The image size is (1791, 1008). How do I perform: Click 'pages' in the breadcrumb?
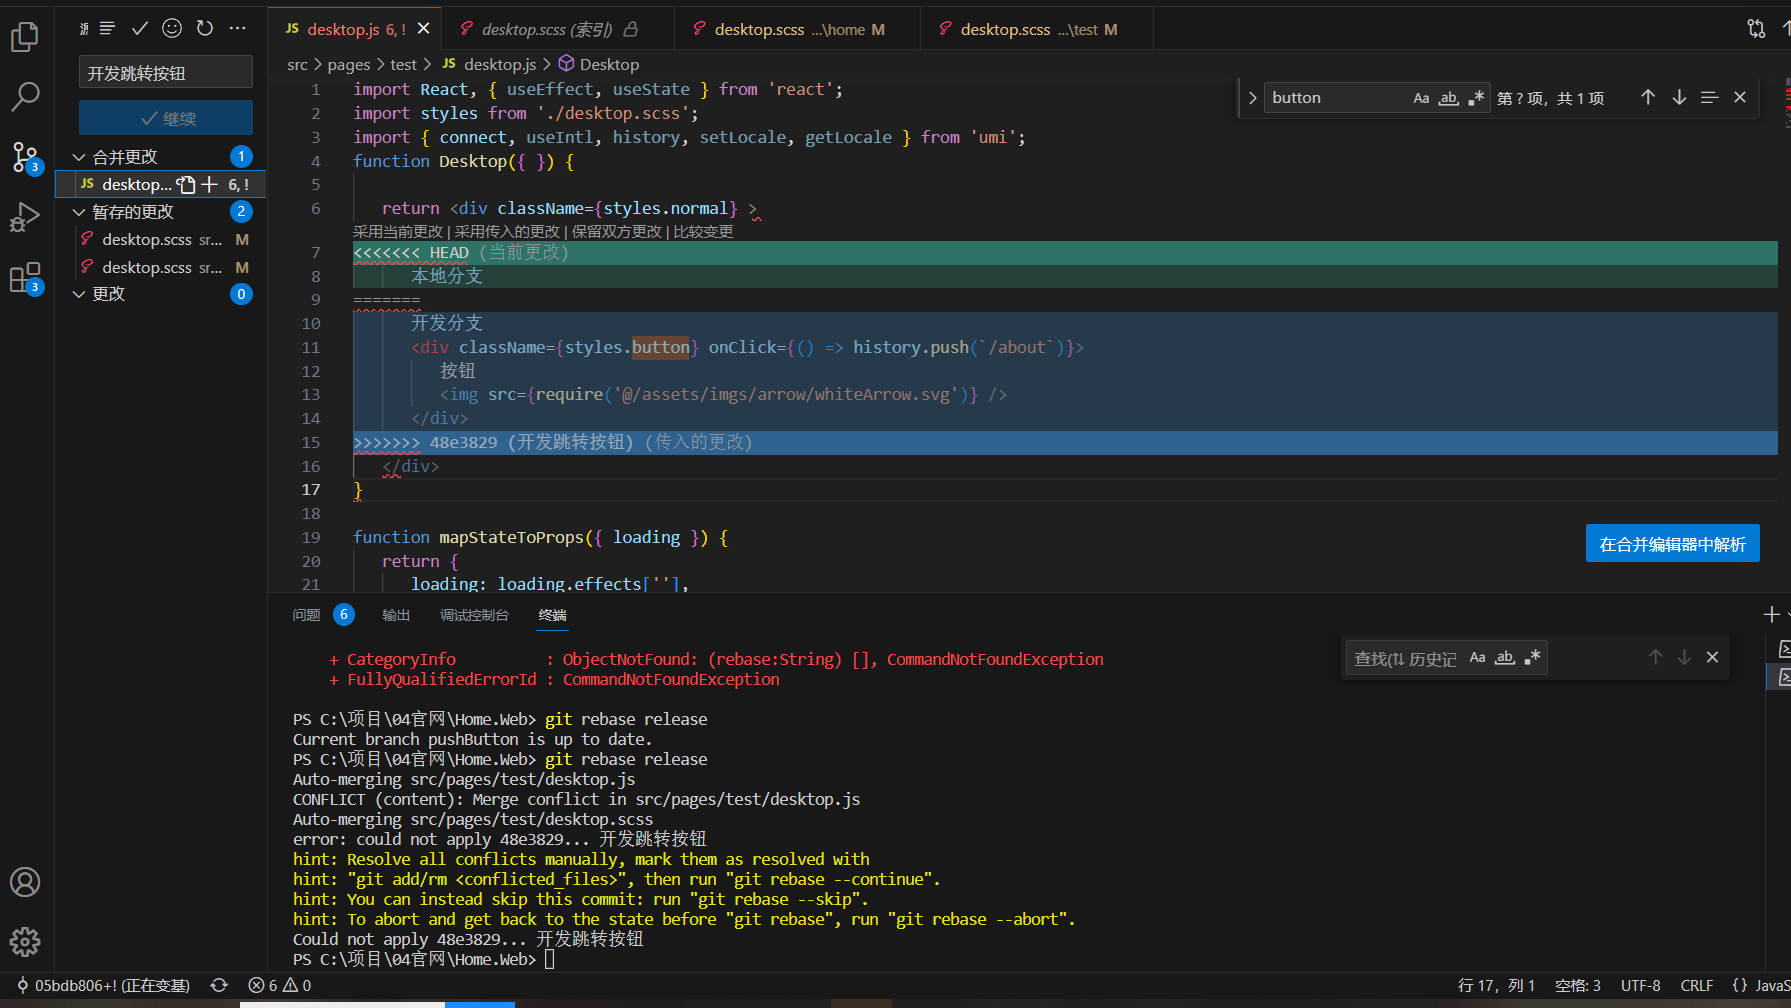pyautogui.click(x=349, y=64)
